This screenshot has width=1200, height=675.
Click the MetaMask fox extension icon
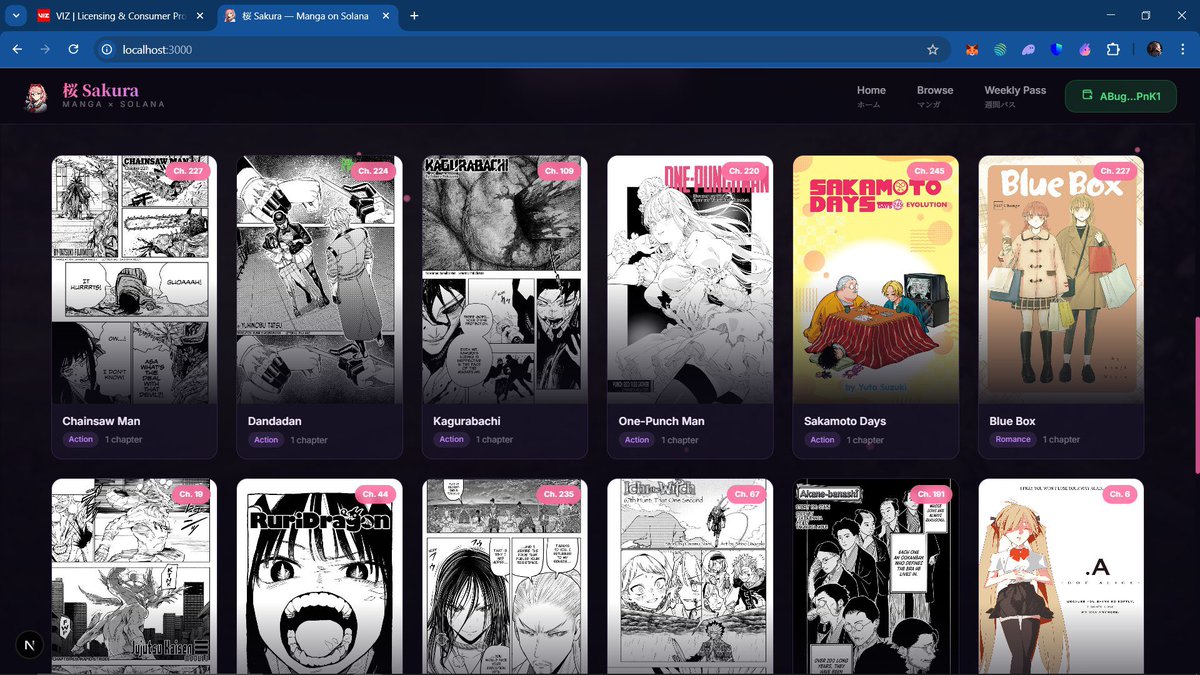(971, 49)
